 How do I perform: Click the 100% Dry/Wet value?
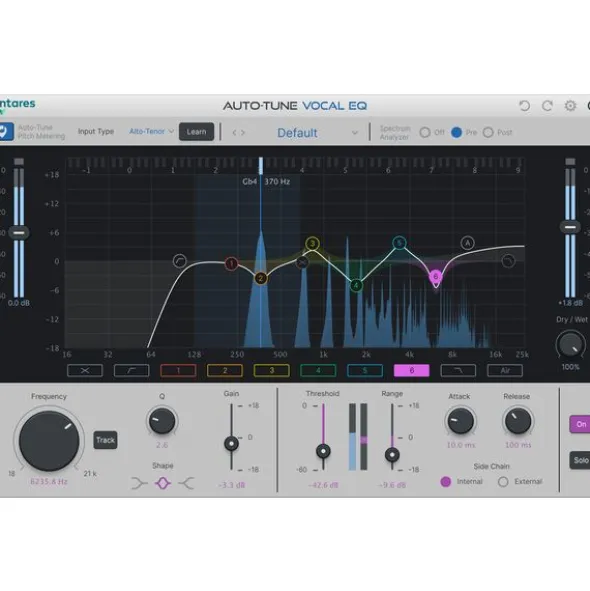click(570, 367)
